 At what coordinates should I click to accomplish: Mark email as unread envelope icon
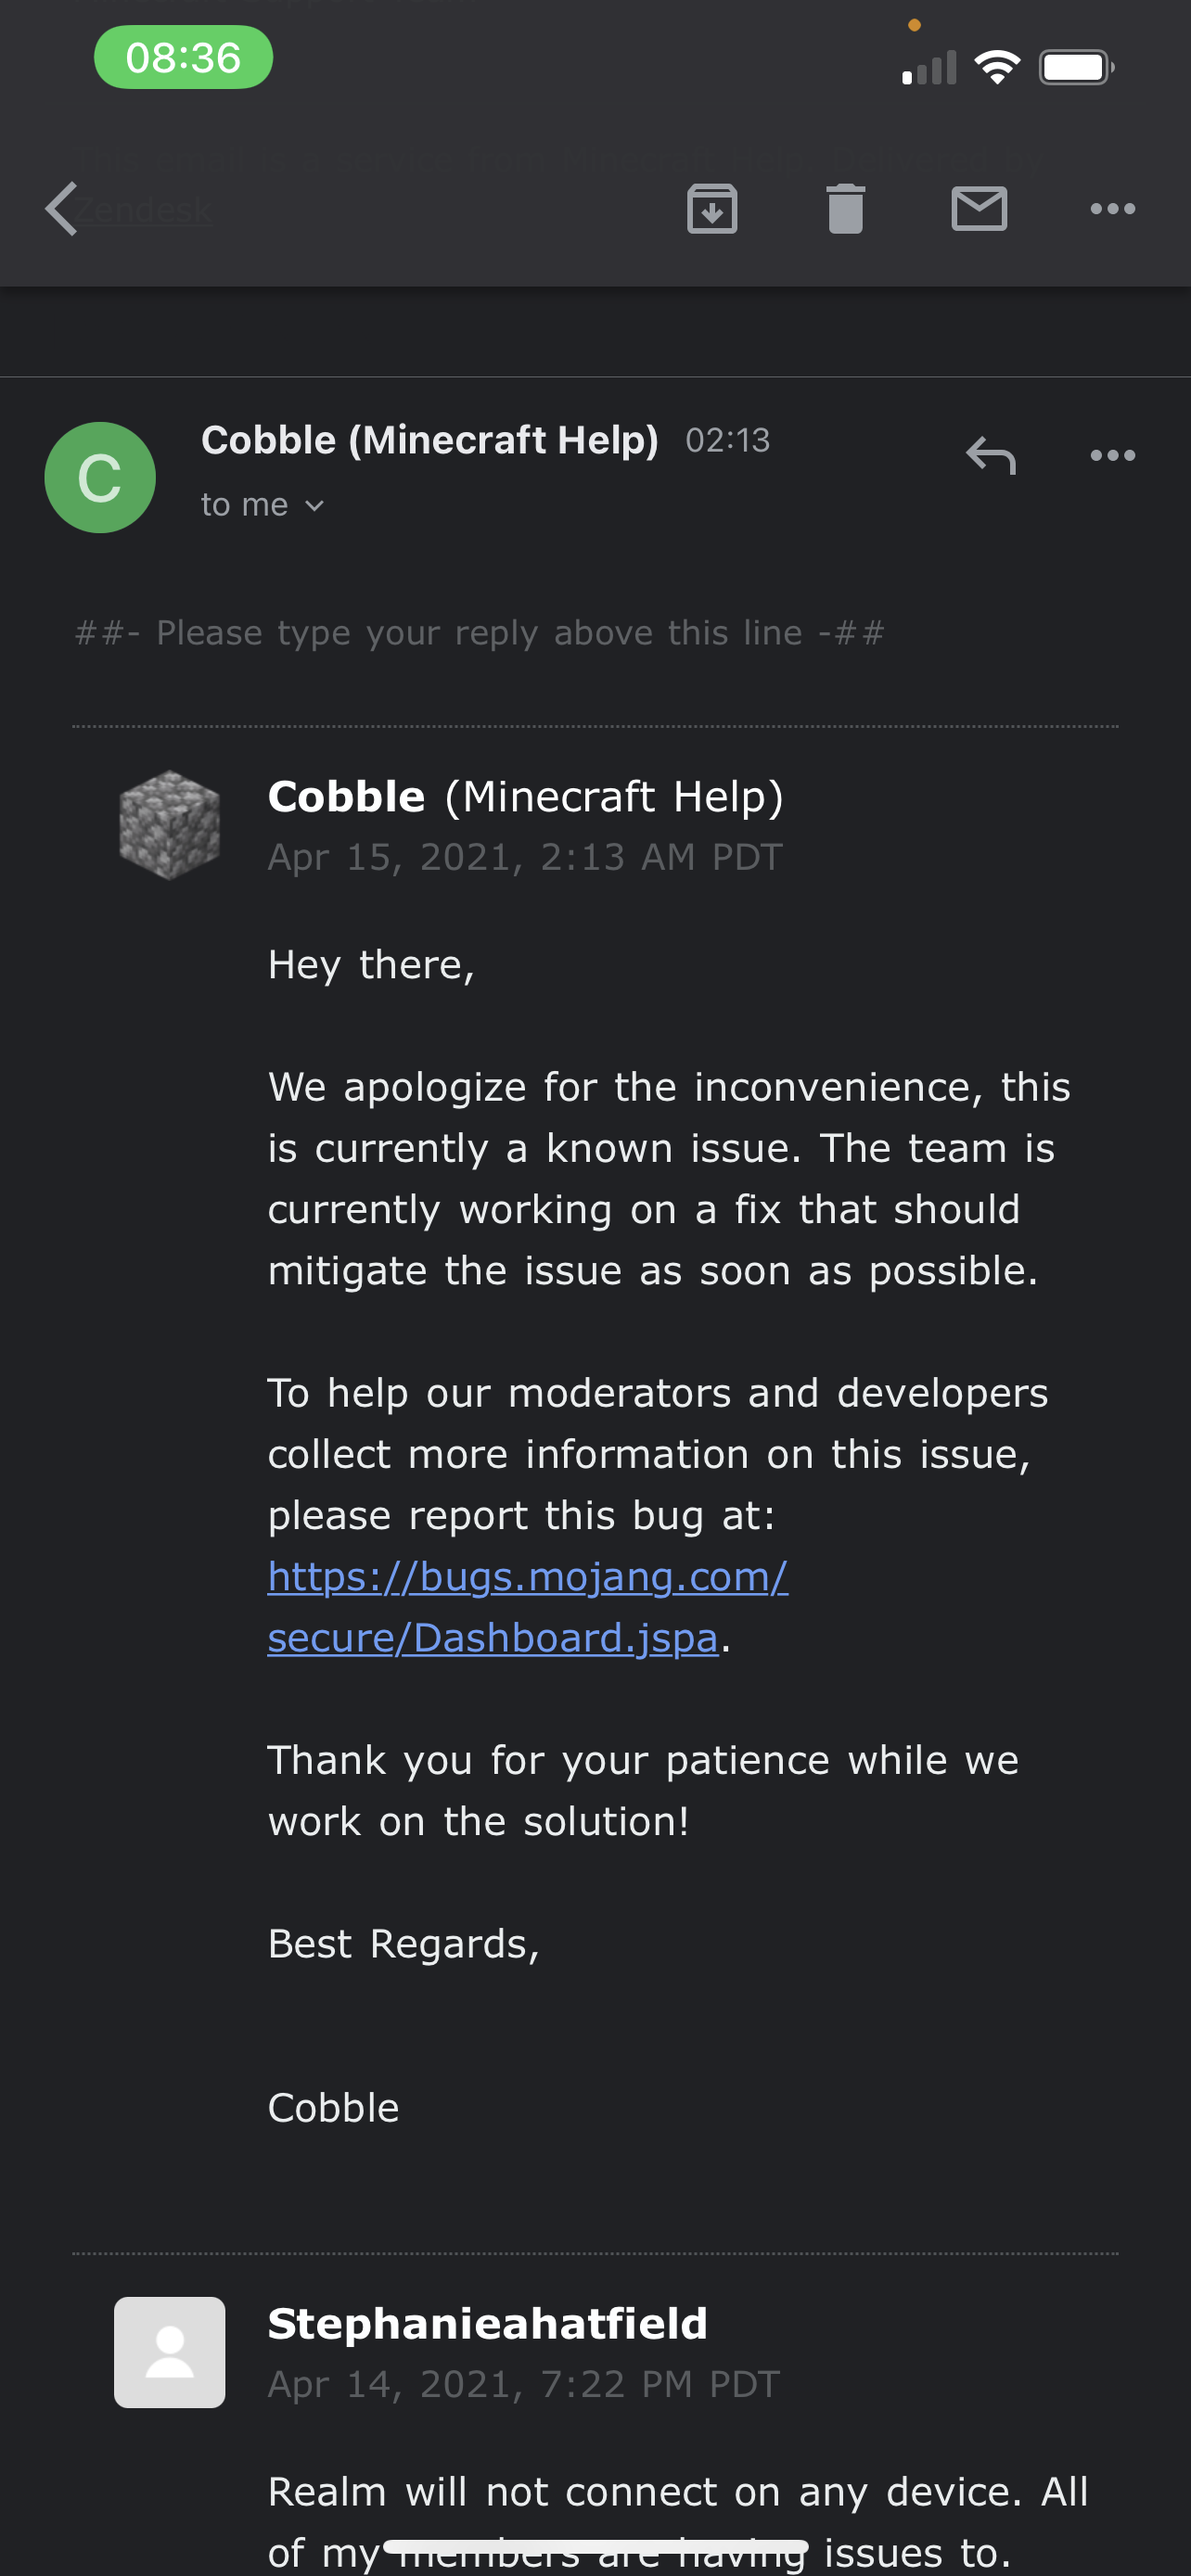[x=978, y=209]
